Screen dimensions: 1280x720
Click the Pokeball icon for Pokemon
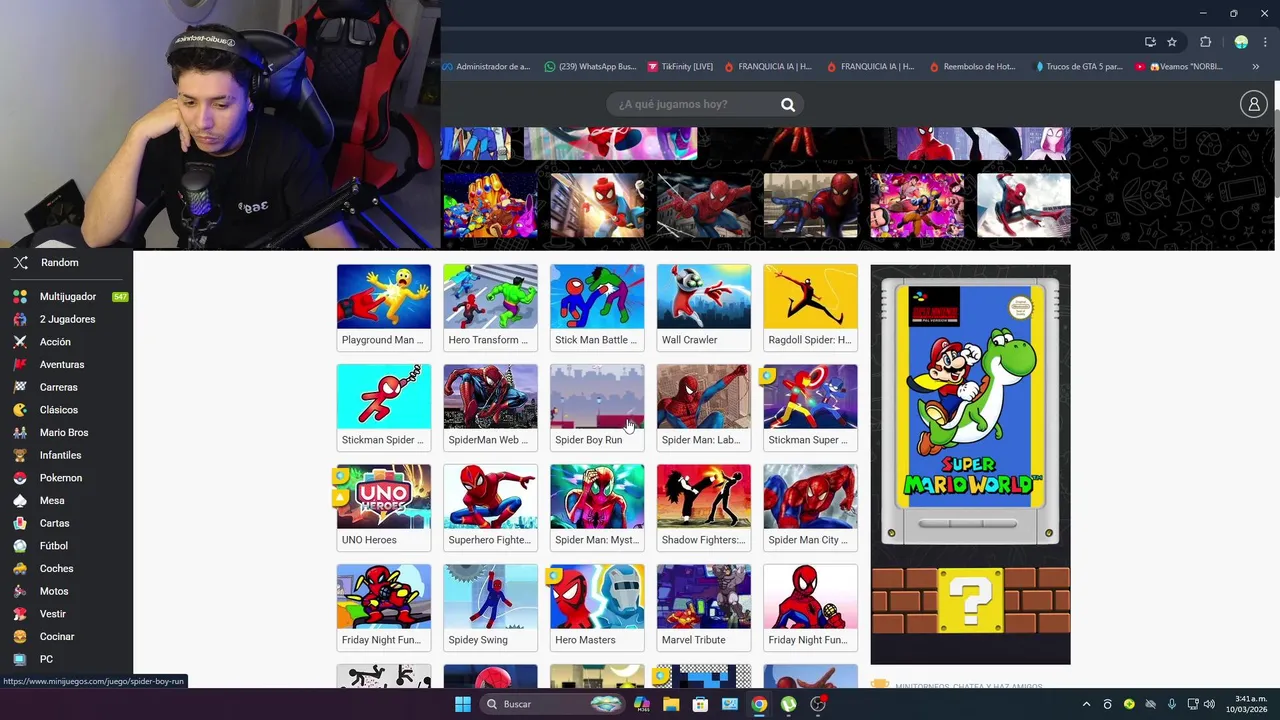point(20,478)
